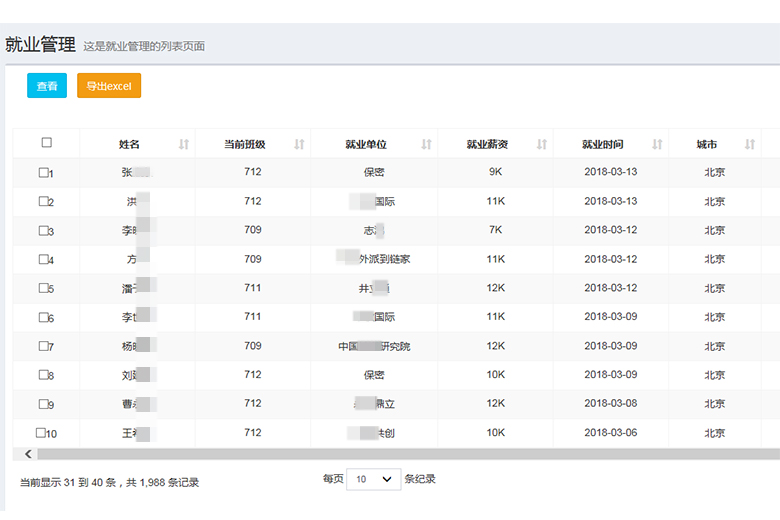This screenshot has width=780, height=520.
Task: Click 外派到链家 company cell in row 4
Action: pos(384,259)
